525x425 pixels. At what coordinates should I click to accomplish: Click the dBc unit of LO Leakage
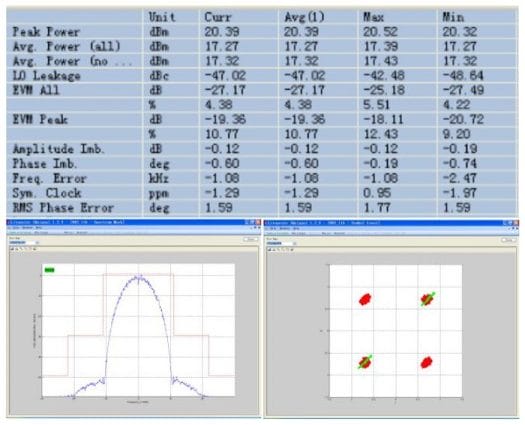(159, 76)
